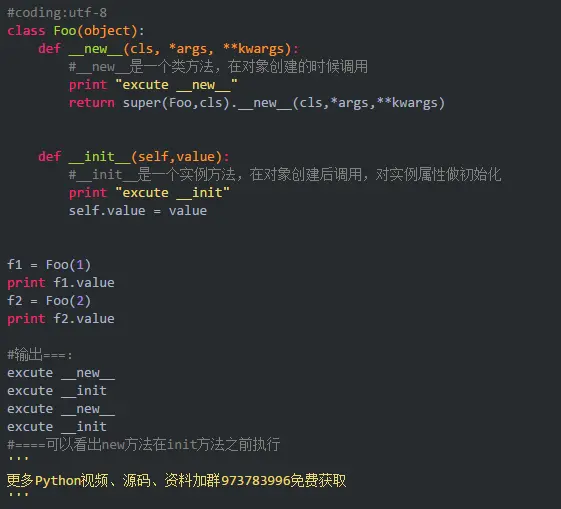Click the '#输出===:' comment line
Viewport: 561px width, 509px height.
pos(40,355)
